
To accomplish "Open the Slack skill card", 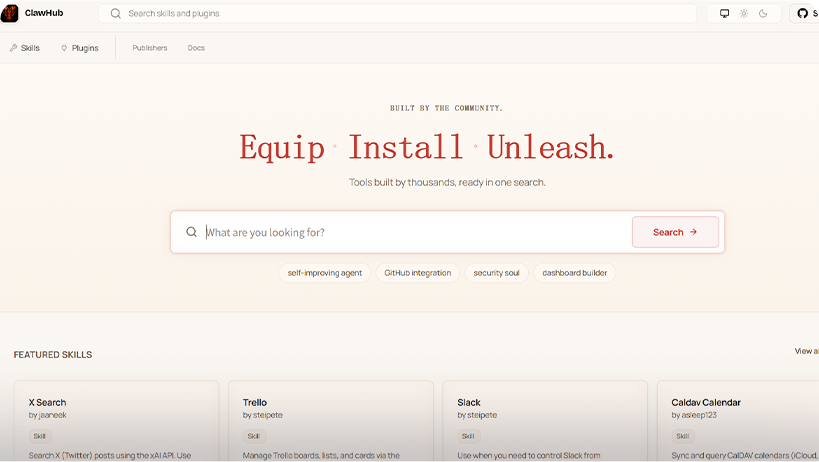I will click(x=545, y=421).
